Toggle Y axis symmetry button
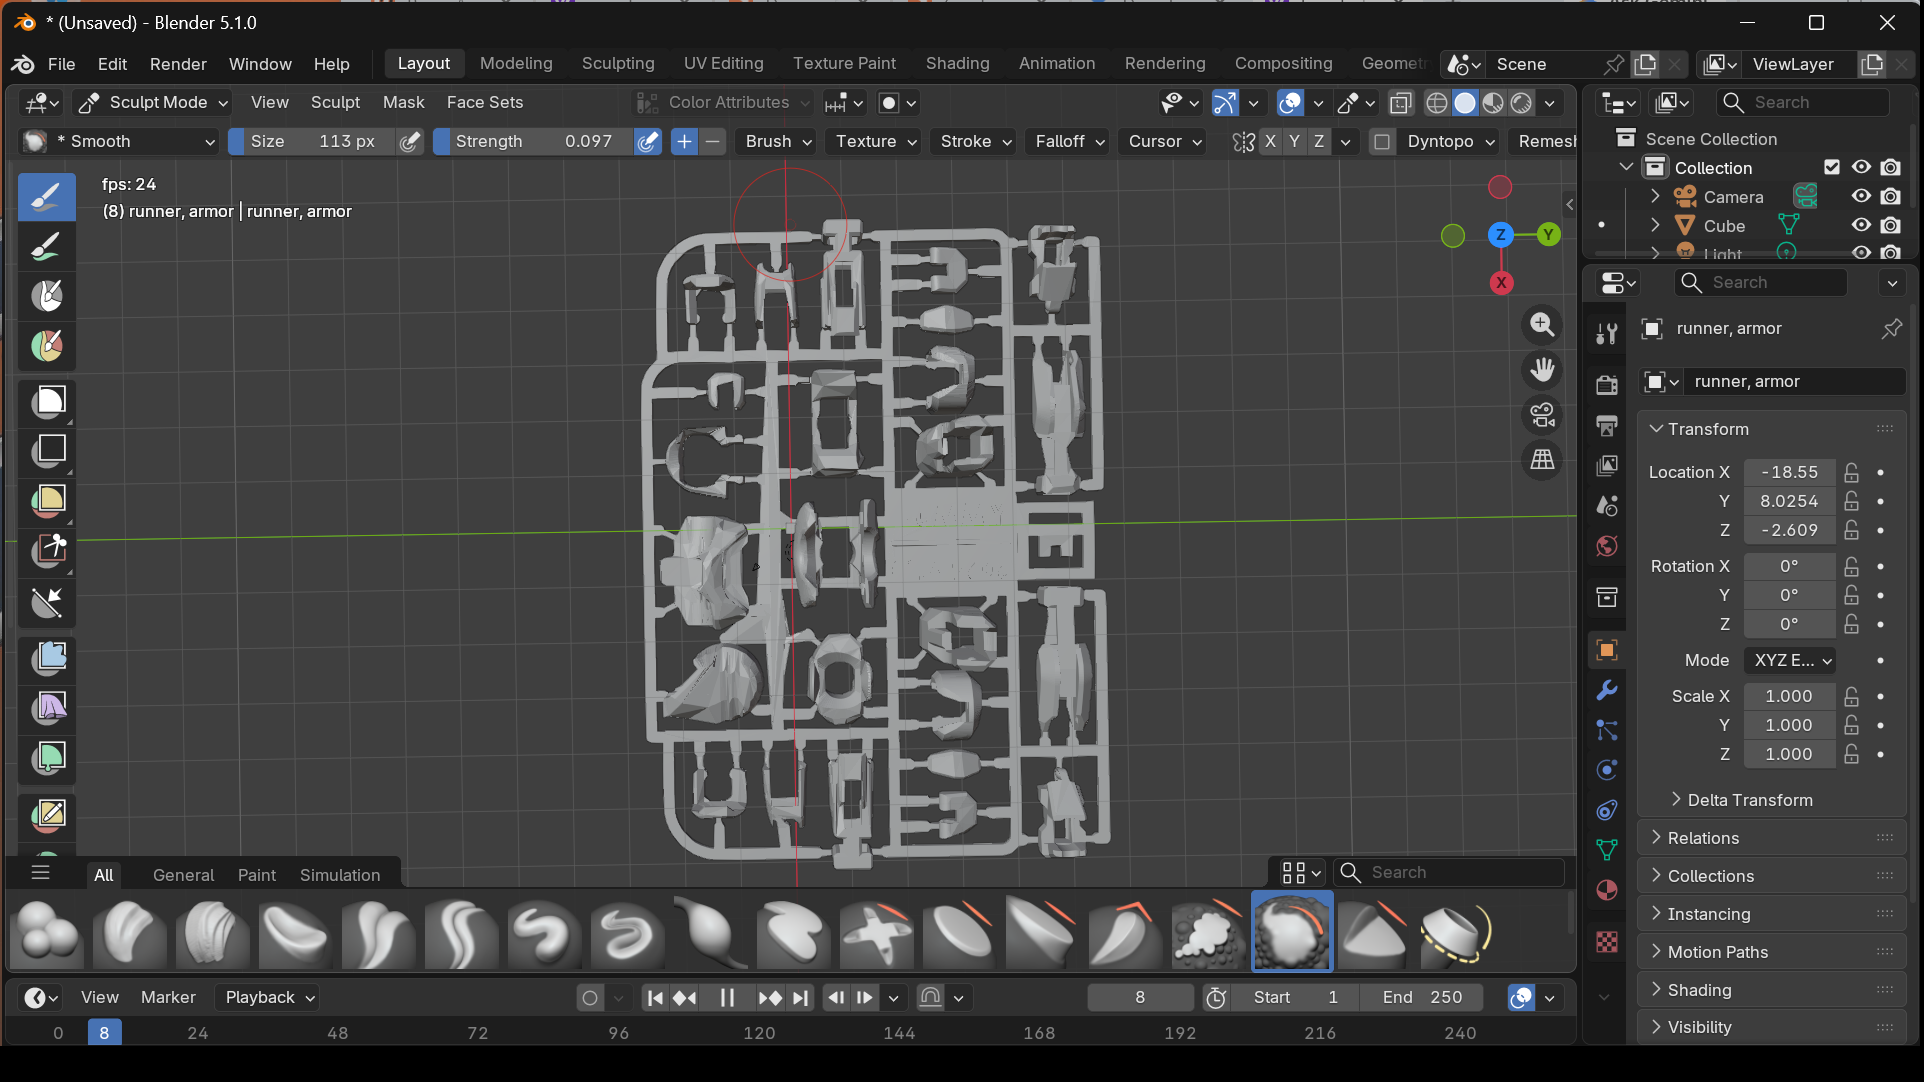The width and height of the screenshot is (1924, 1082). pos(1295,142)
